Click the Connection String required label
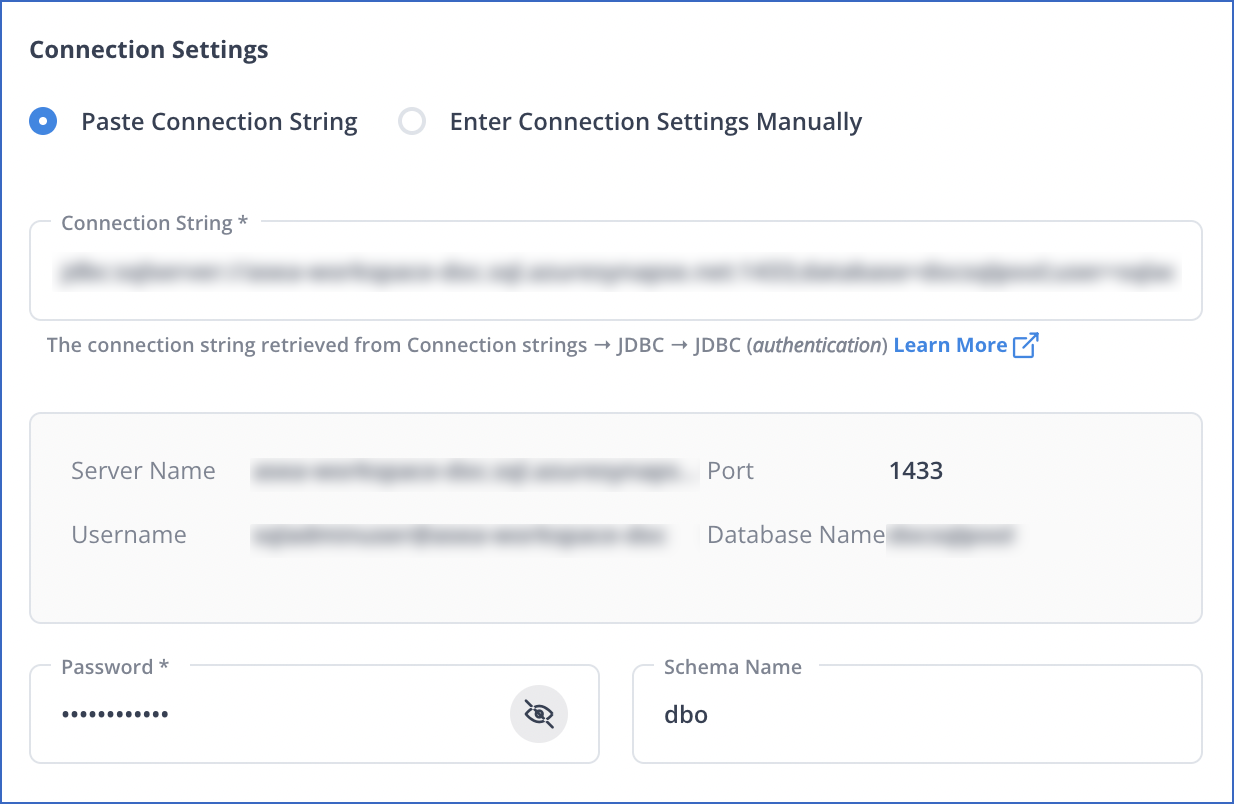Viewport: 1234px width, 804px height. 154,222
